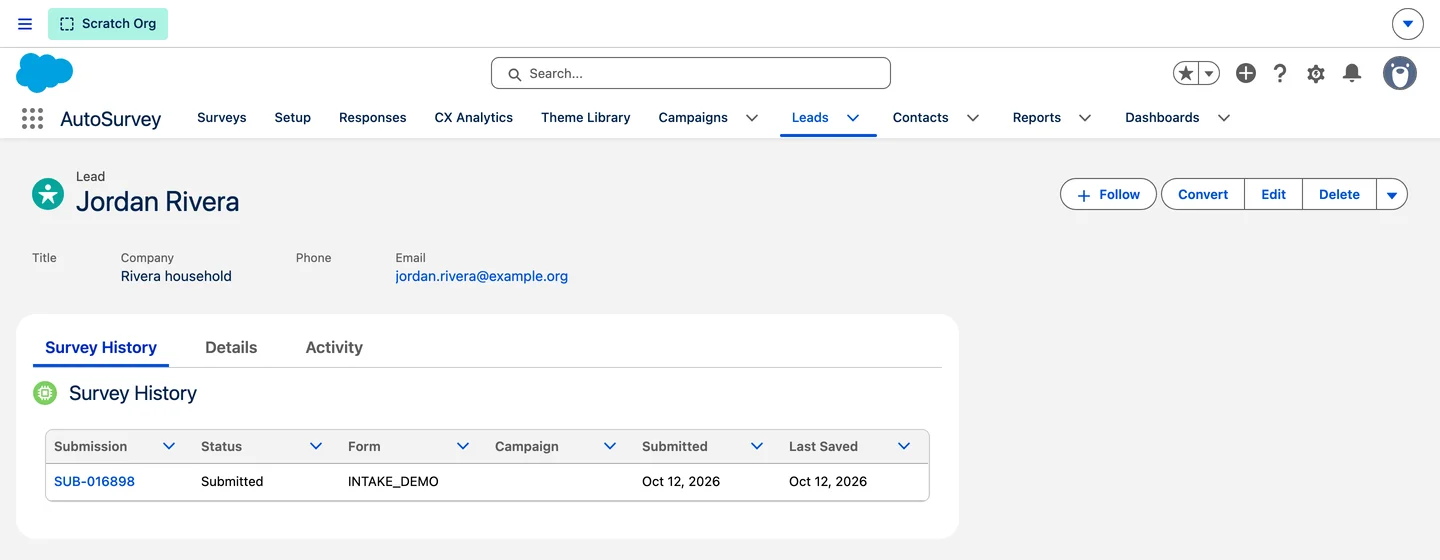Click the Rivera household company value
This screenshot has height=560, width=1440.
coord(176,276)
